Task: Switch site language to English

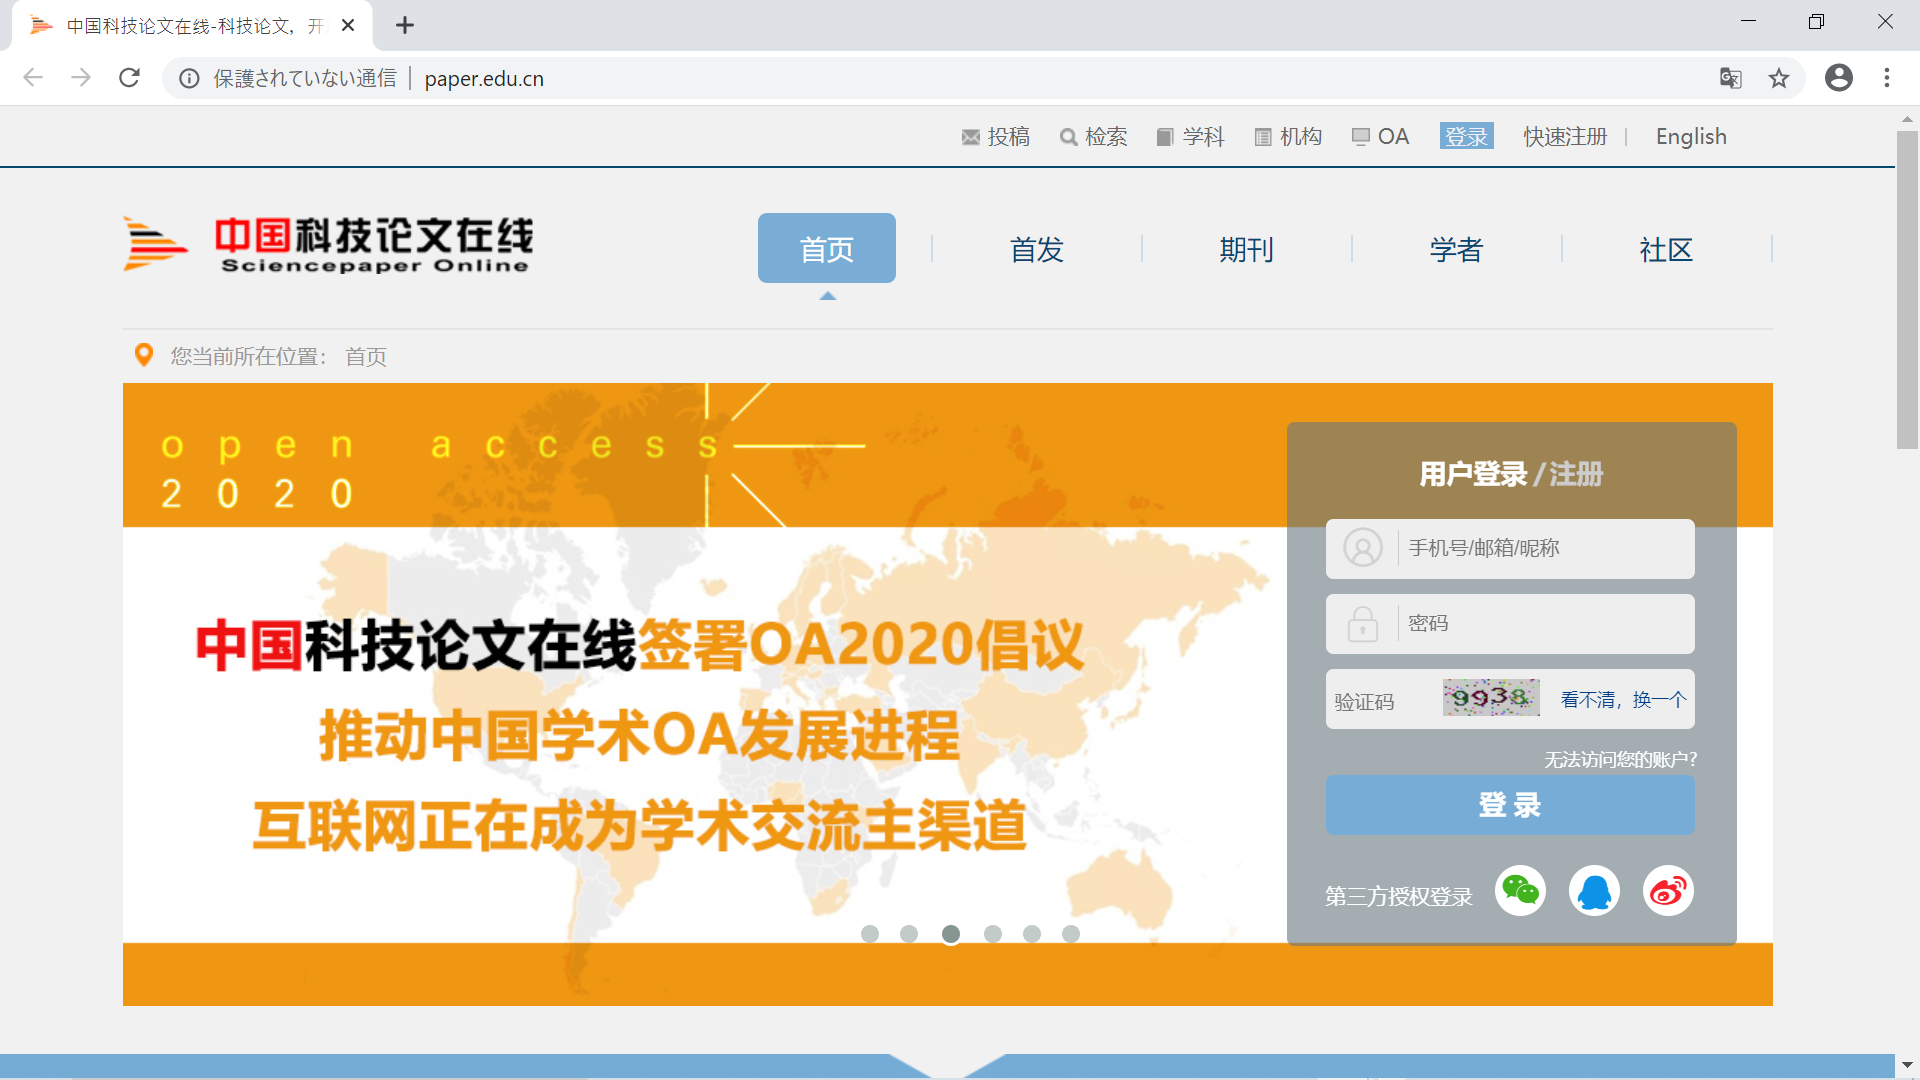Action: 1691,137
